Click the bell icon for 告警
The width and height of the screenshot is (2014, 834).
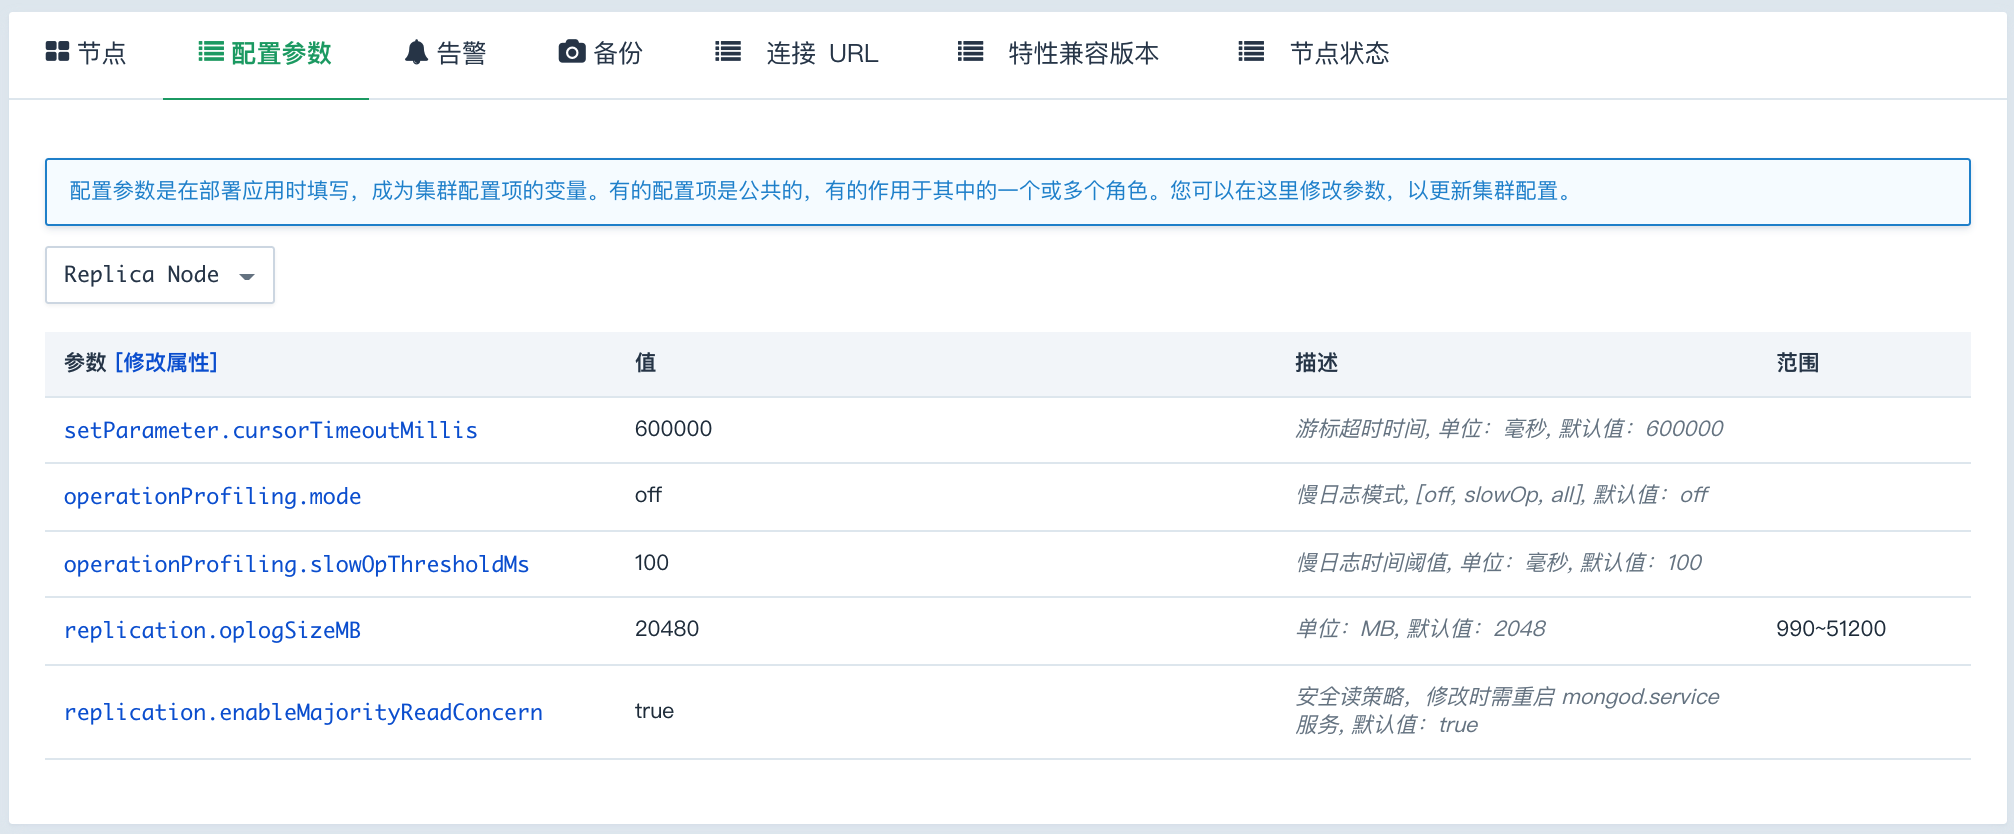tap(416, 52)
